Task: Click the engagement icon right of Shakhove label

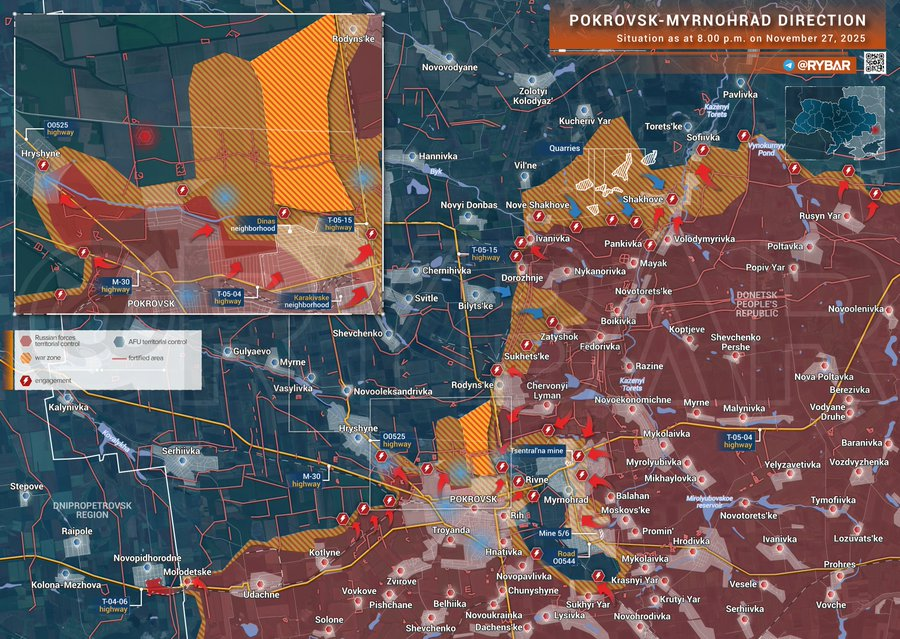Action: (672, 199)
